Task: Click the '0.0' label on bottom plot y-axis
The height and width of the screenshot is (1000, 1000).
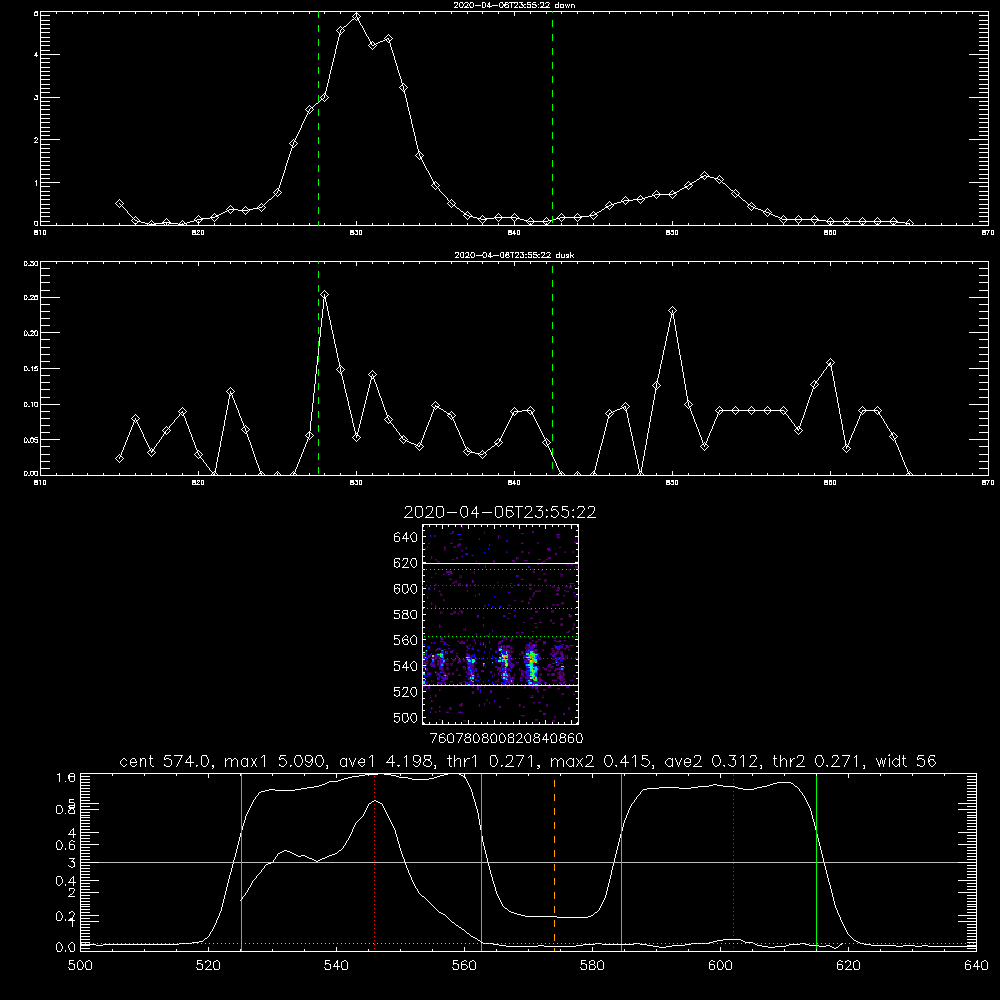Action: pyautogui.click(x=66, y=948)
